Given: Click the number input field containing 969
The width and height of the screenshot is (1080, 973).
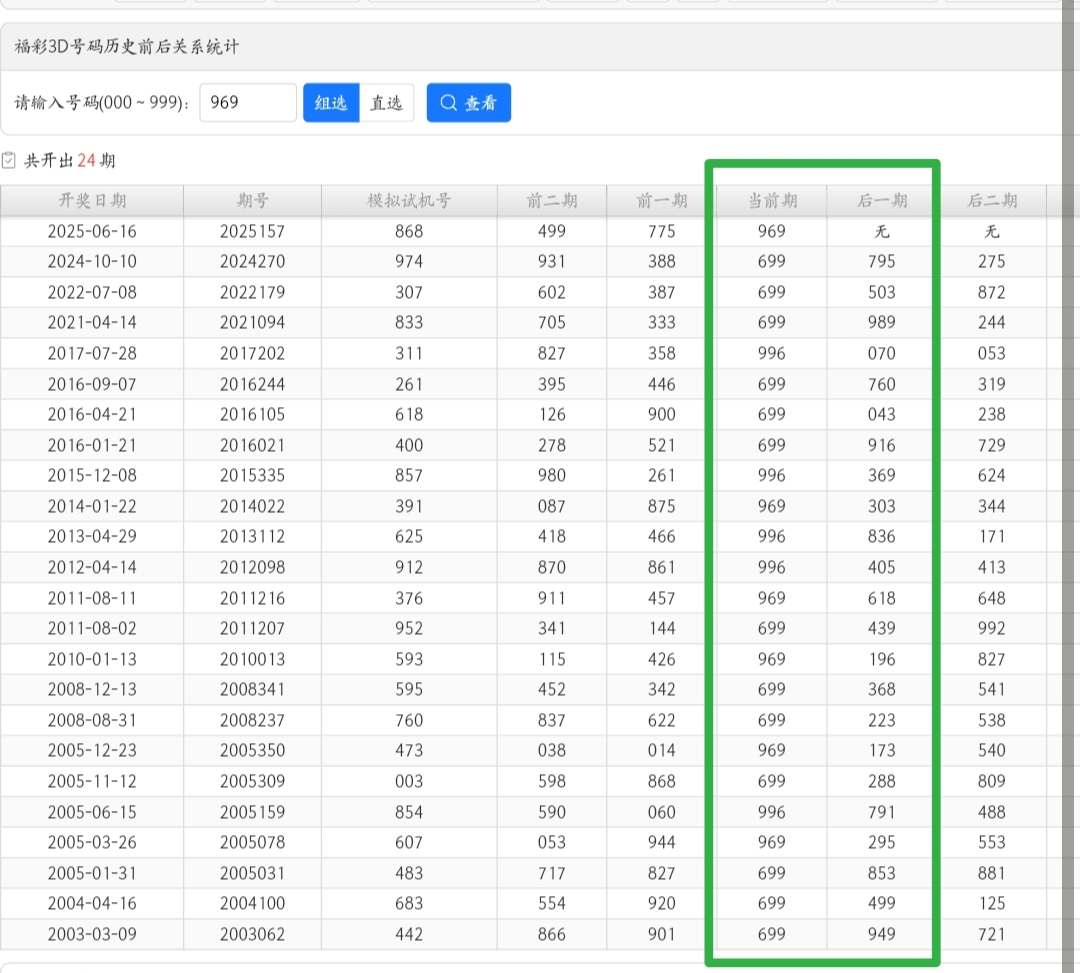Looking at the screenshot, I should (x=248, y=103).
